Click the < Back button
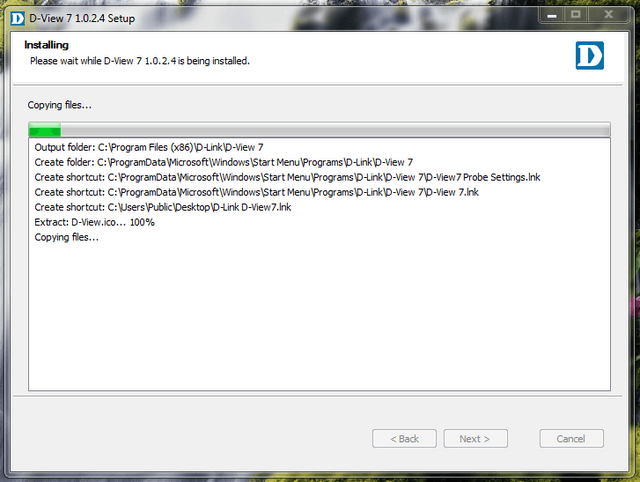Viewport: 640px width, 482px height. point(404,439)
